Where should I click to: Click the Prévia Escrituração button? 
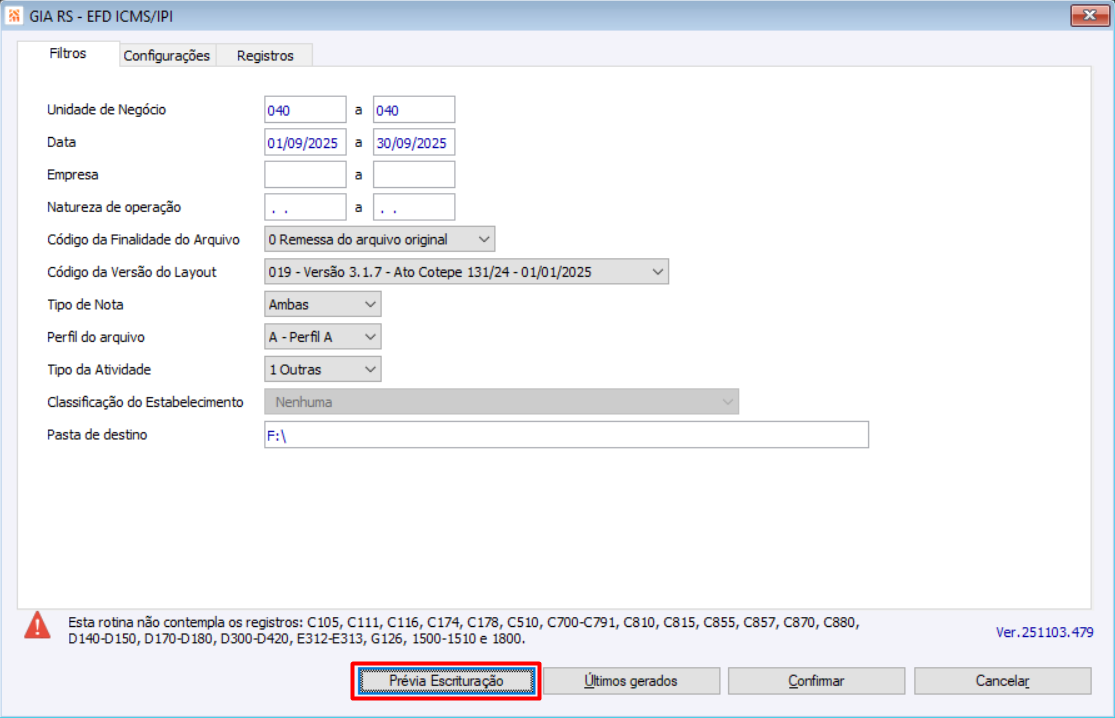coord(446,681)
